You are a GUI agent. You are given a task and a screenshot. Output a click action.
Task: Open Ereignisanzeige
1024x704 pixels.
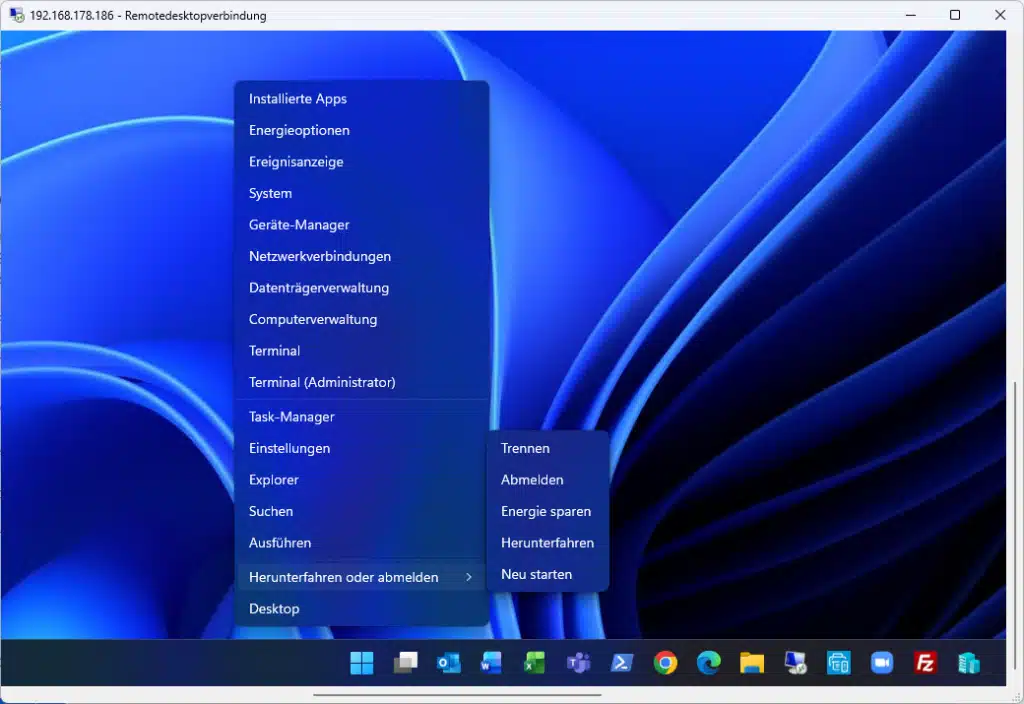click(361, 161)
